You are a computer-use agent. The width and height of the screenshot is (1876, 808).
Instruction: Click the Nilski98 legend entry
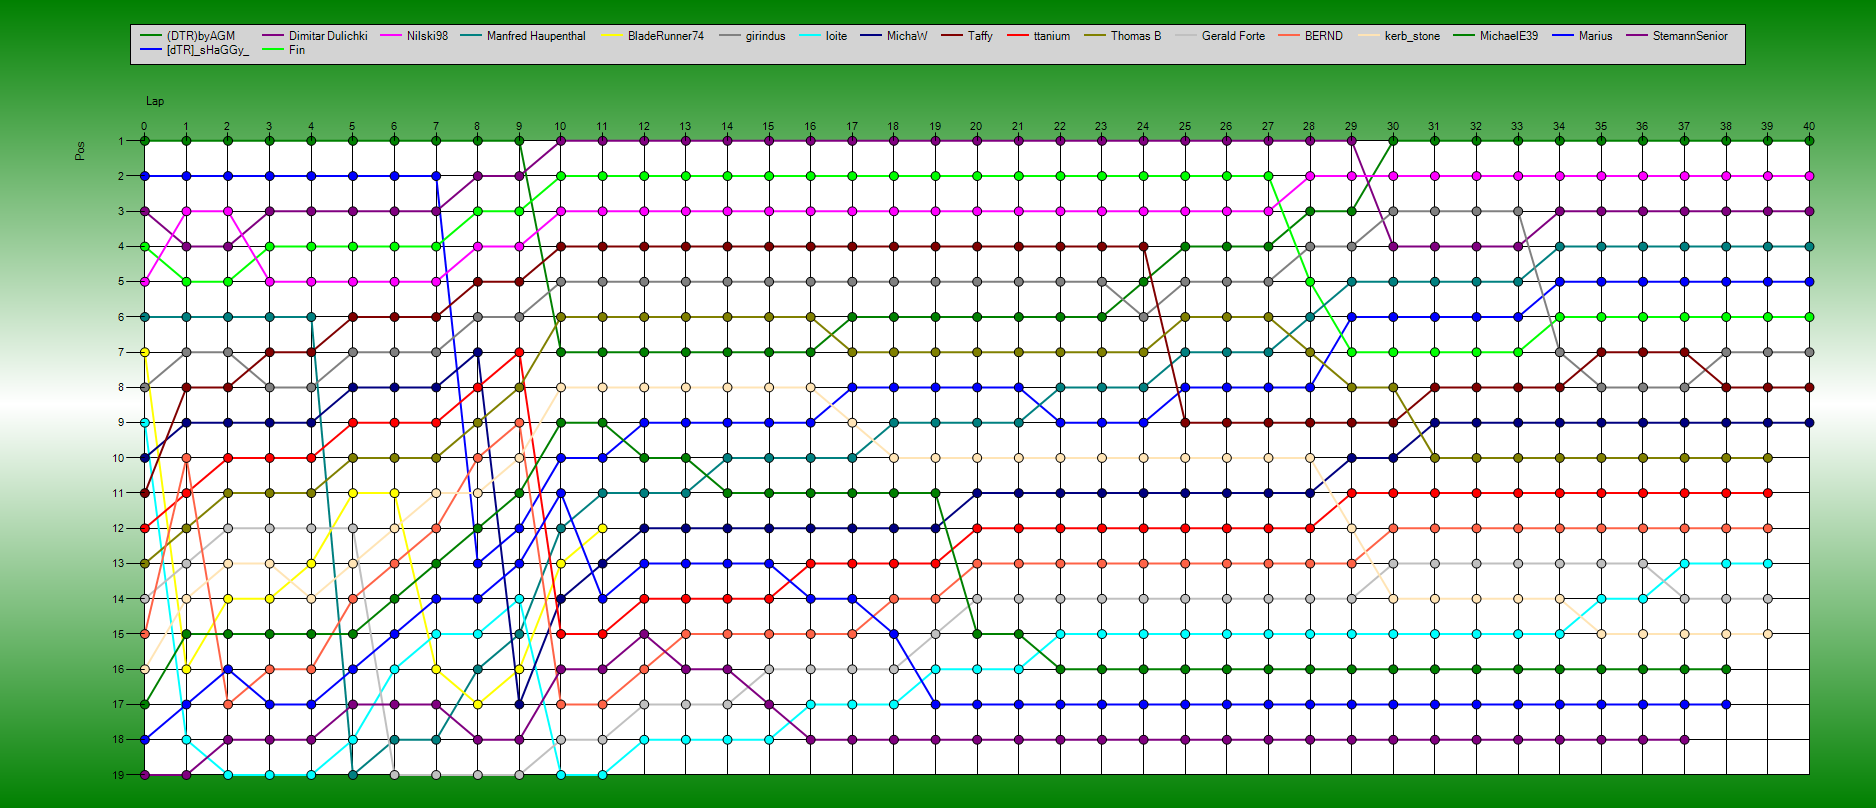click(427, 36)
